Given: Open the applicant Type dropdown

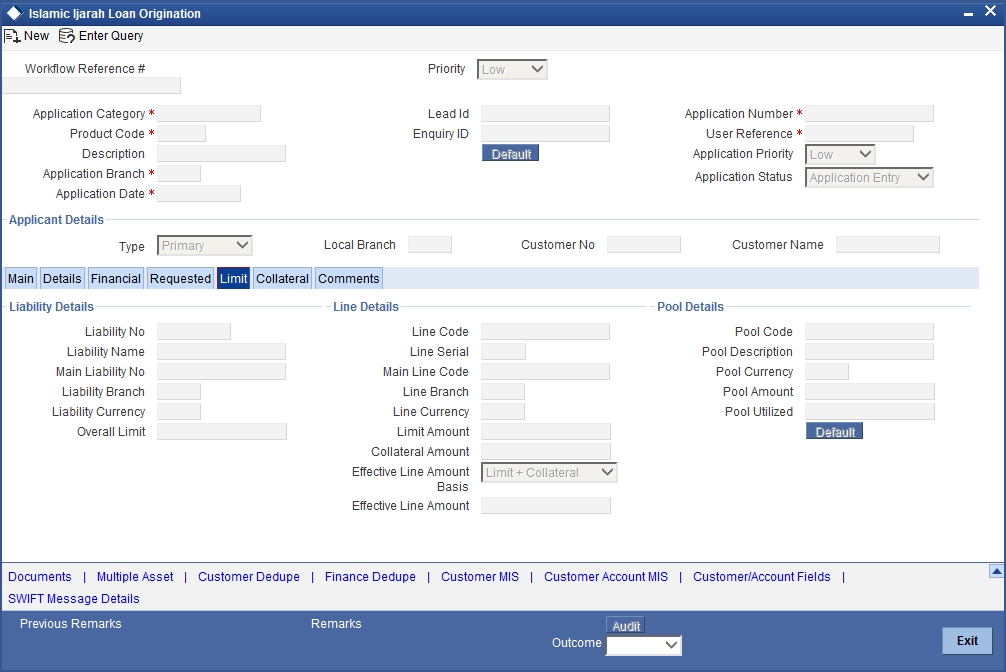Looking at the screenshot, I should click(x=205, y=245).
